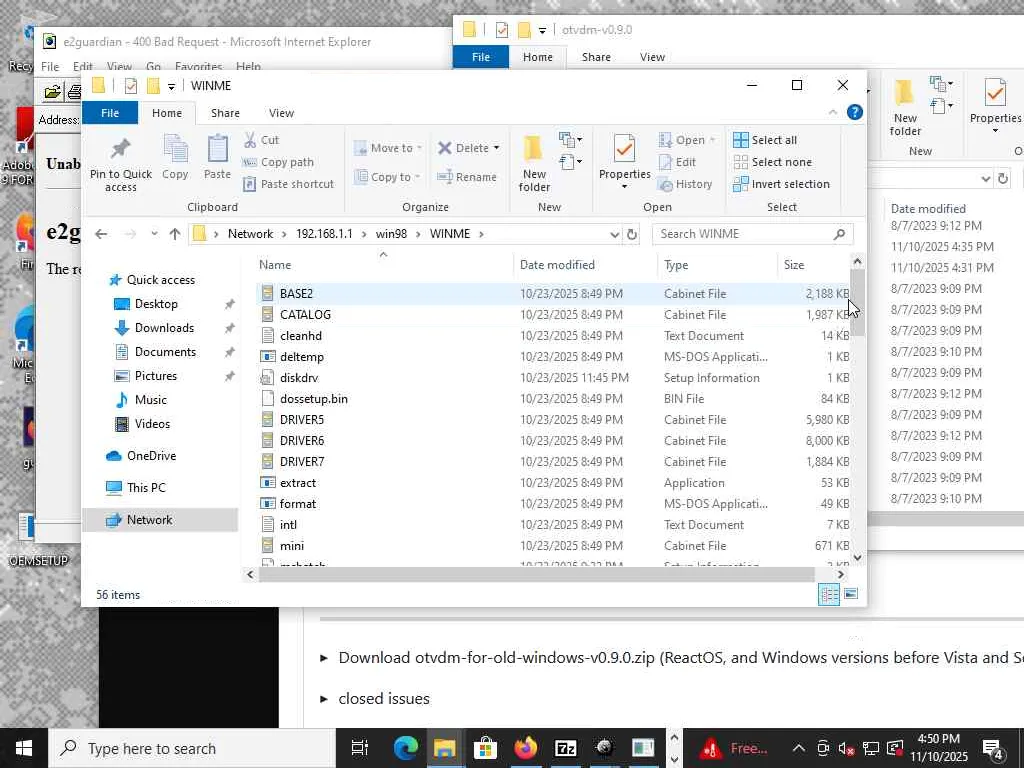Screen dimensions: 1024x768
Task: Click the Type here to search box
Action: 192,748
